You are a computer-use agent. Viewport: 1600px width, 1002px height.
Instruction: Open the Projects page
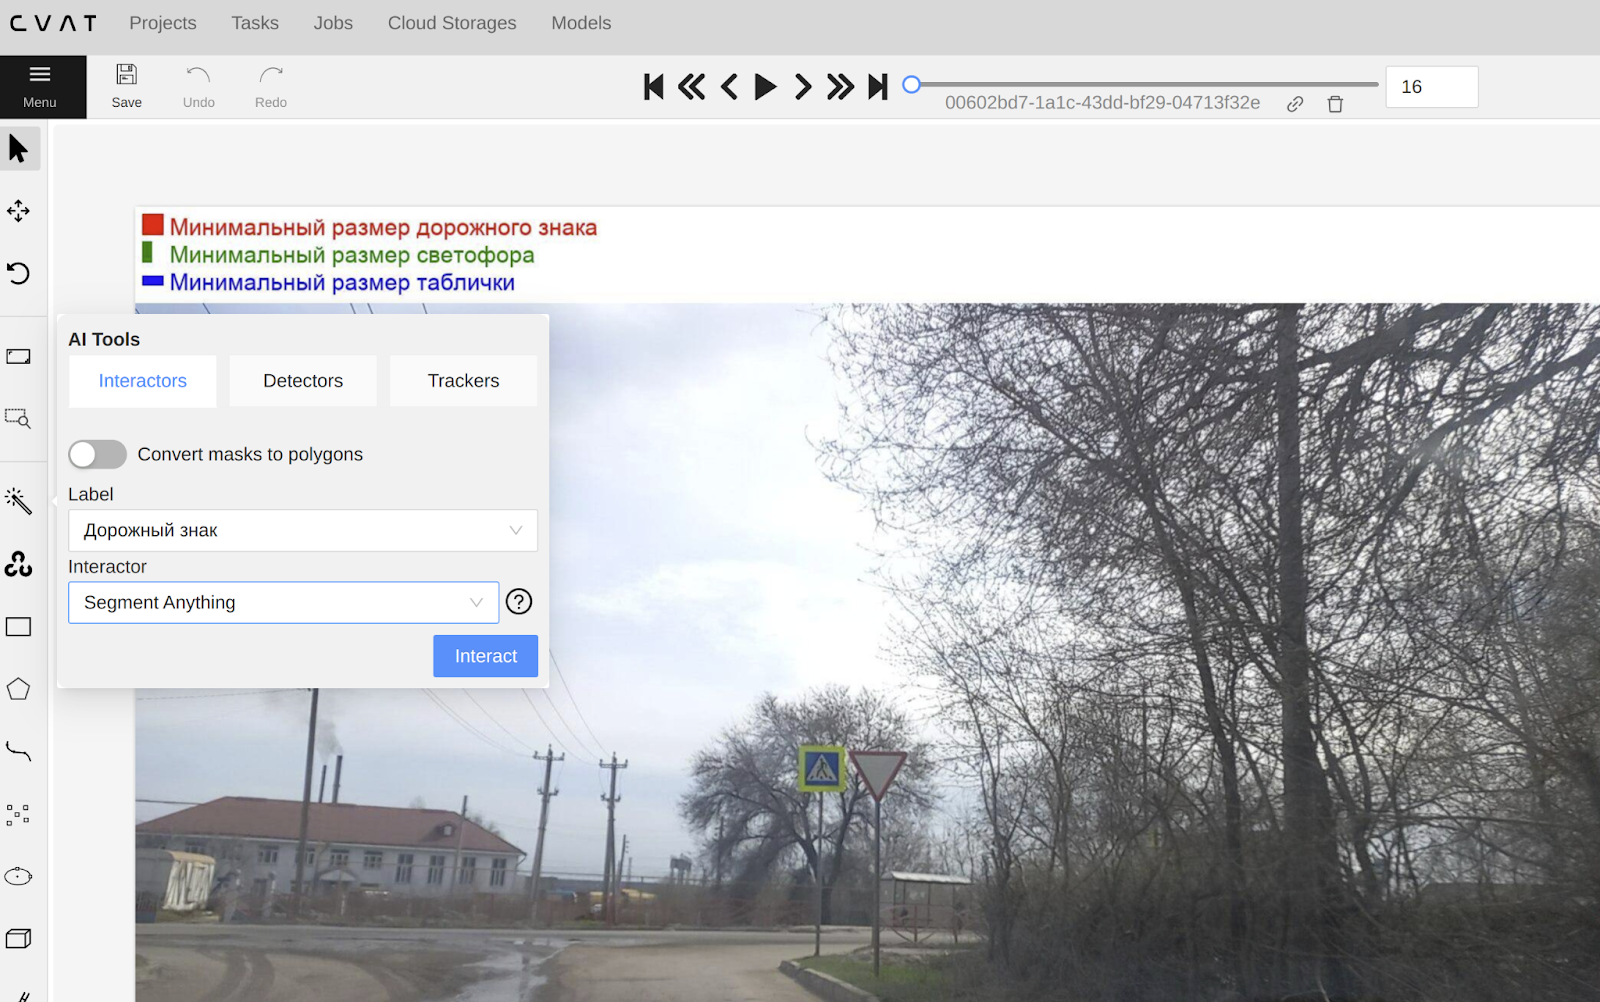163,23
